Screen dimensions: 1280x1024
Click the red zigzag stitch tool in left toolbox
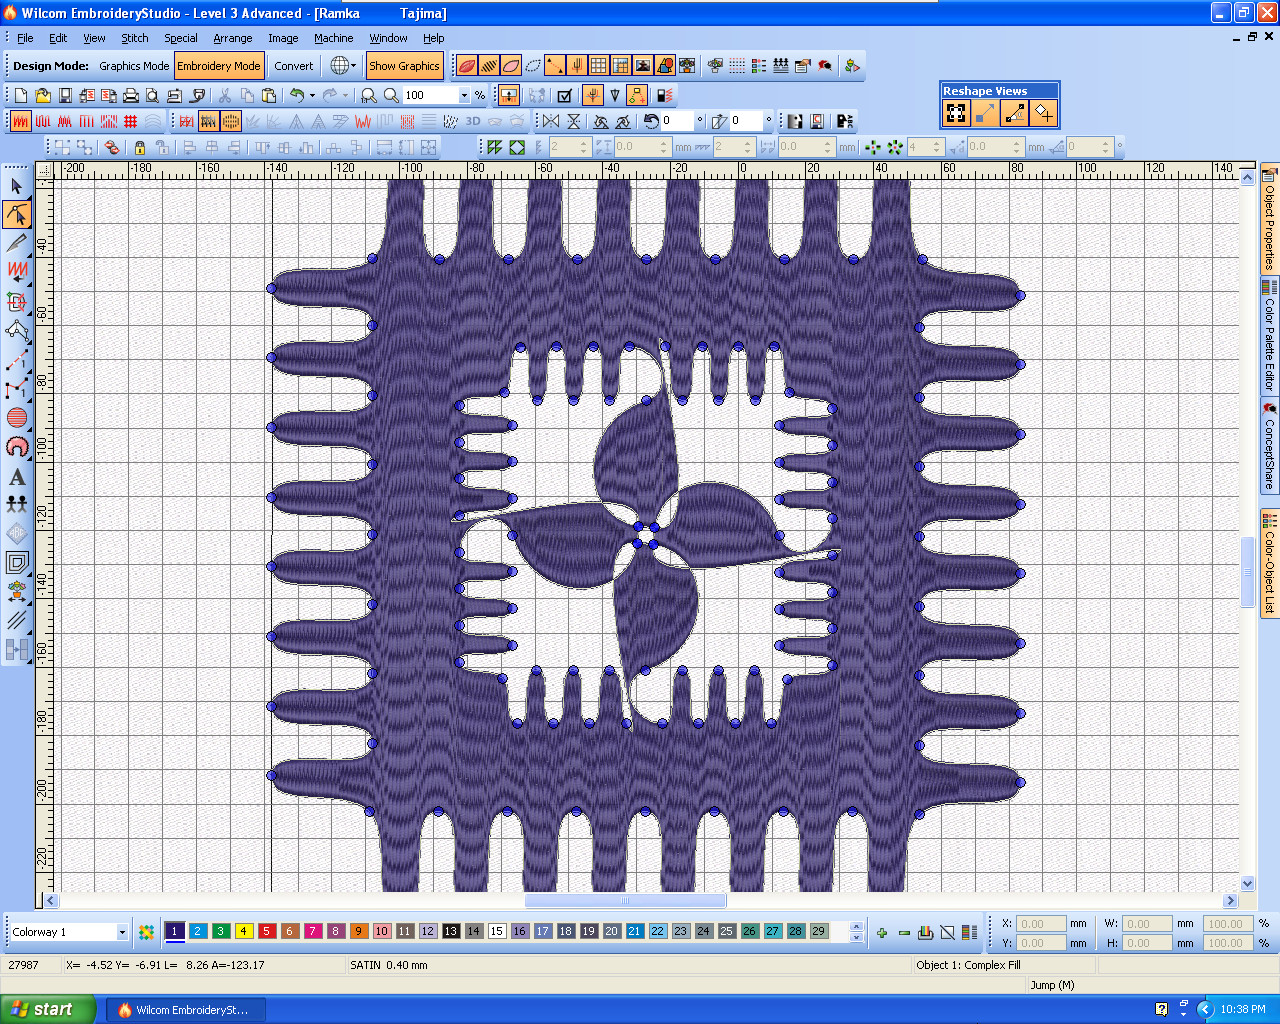[x=17, y=270]
